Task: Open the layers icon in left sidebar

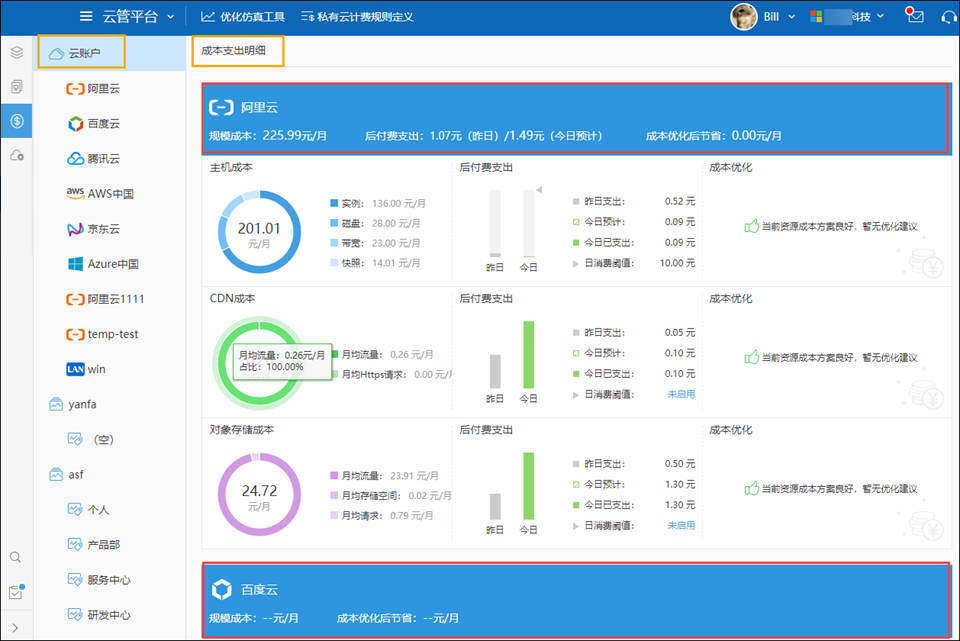Action: [x=16, y=52]
